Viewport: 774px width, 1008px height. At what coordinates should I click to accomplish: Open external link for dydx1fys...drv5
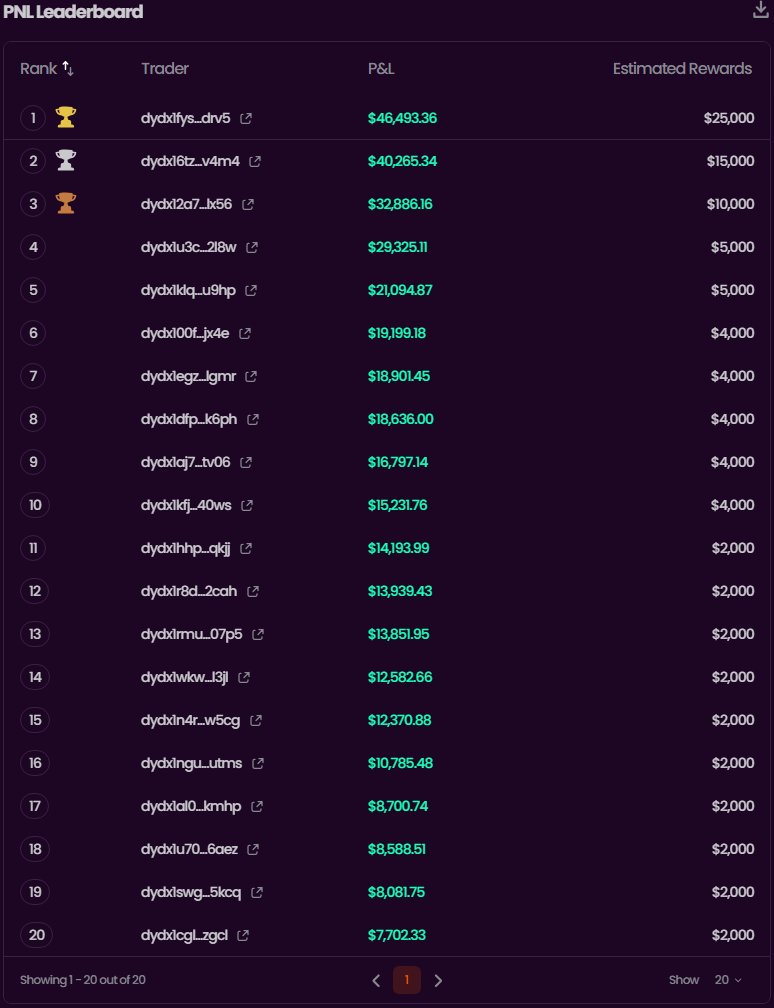pyautogui.click(x=246, y=119)
